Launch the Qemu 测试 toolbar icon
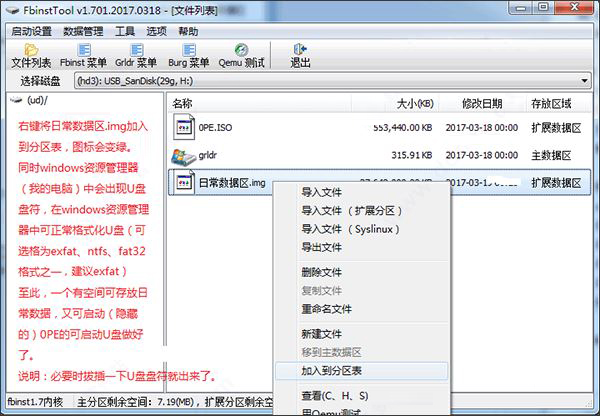This screenshot has width=600, height=416. point(241,56)
